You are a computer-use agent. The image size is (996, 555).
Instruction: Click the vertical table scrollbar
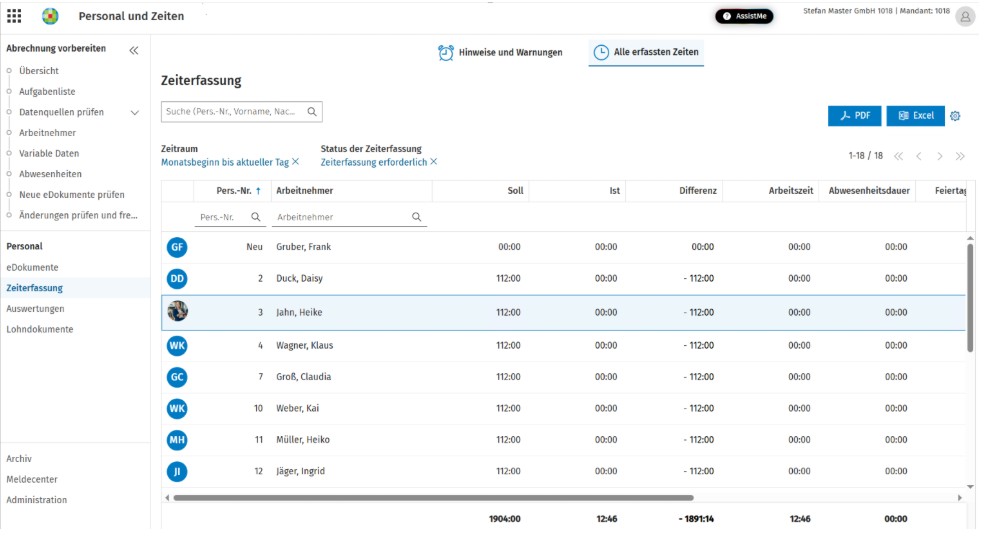coord(970,298)
